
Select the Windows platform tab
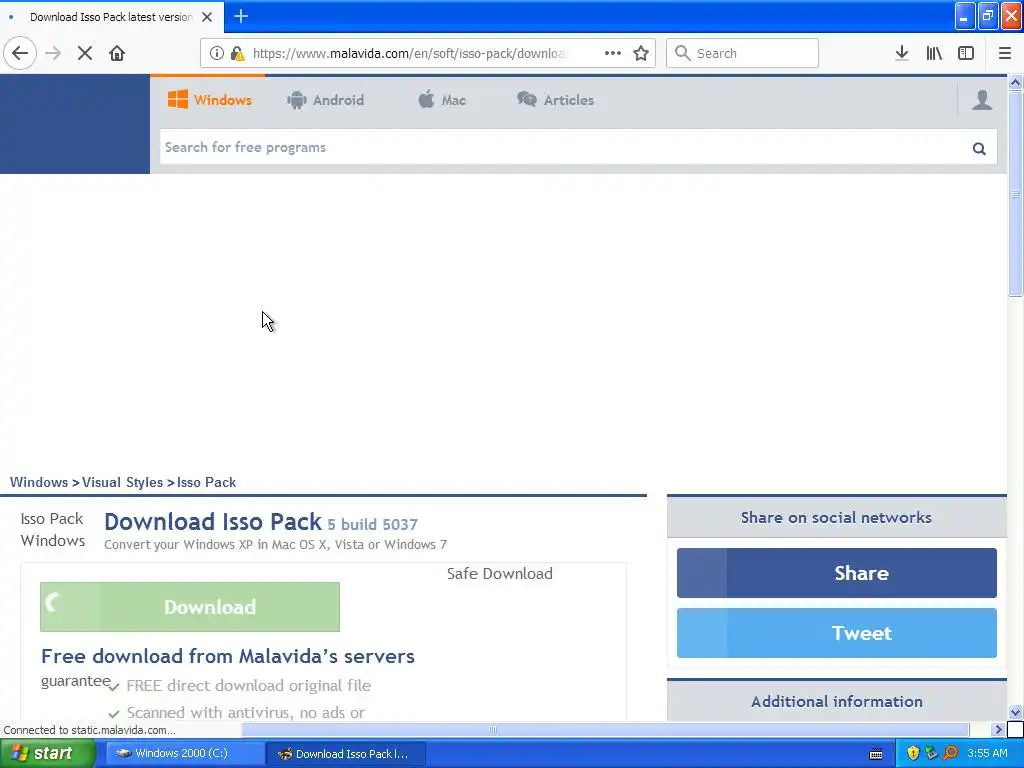click(x=210, y=100)
